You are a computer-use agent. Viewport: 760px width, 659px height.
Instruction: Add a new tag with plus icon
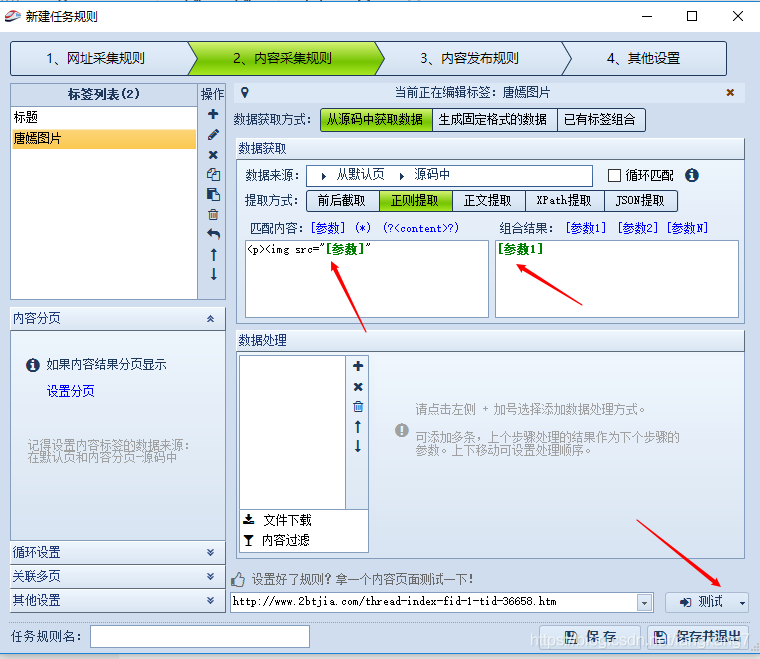pos(213,114)
